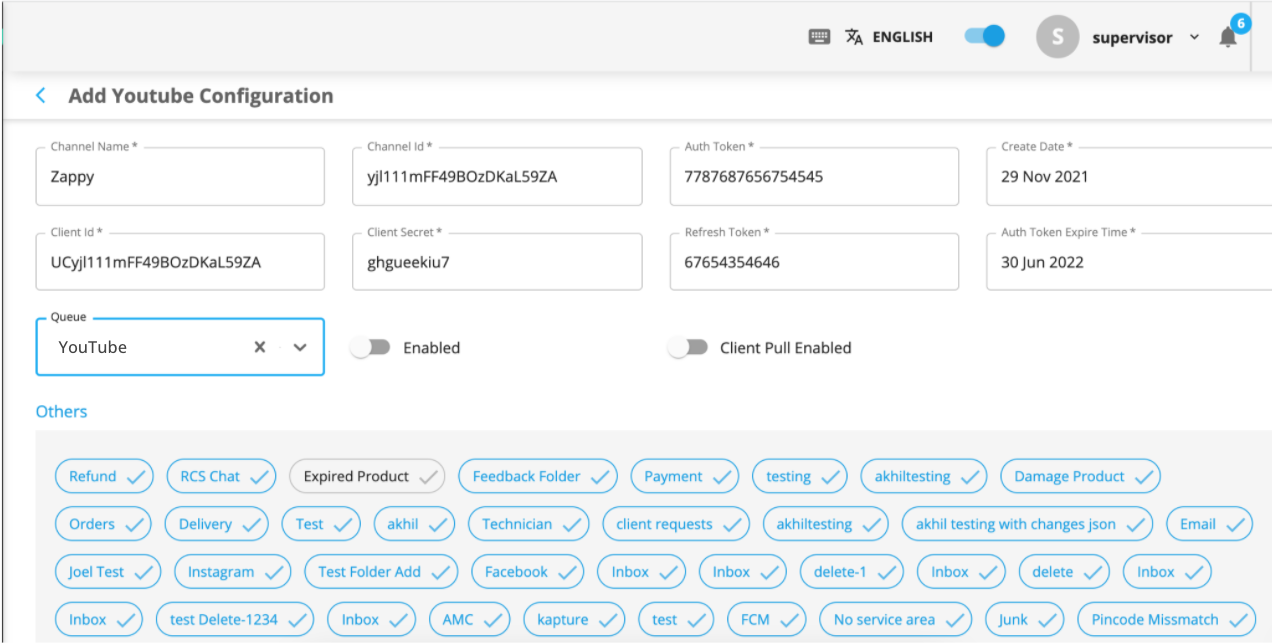Toggle the Refund folder chip
Image resolution: width=1272 pixels, height=644 pixels.
[x=105, y=476]
